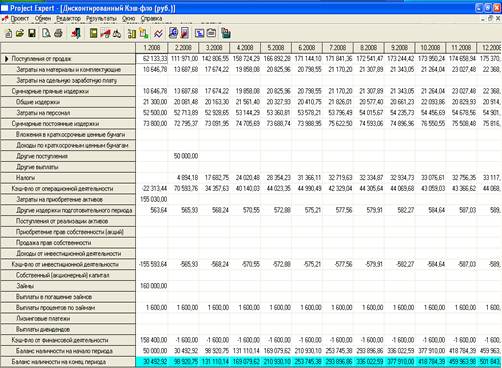Open print preview magnifier-page icon

pos(46,33)
